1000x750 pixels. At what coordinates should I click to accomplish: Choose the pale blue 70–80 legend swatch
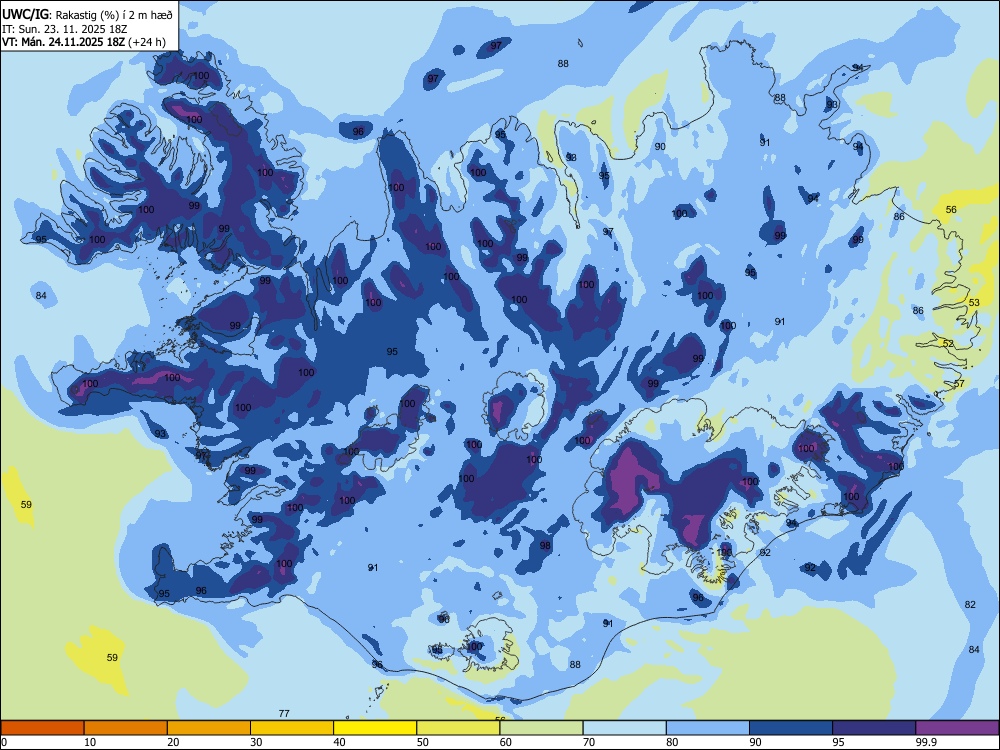pos(625,728)
